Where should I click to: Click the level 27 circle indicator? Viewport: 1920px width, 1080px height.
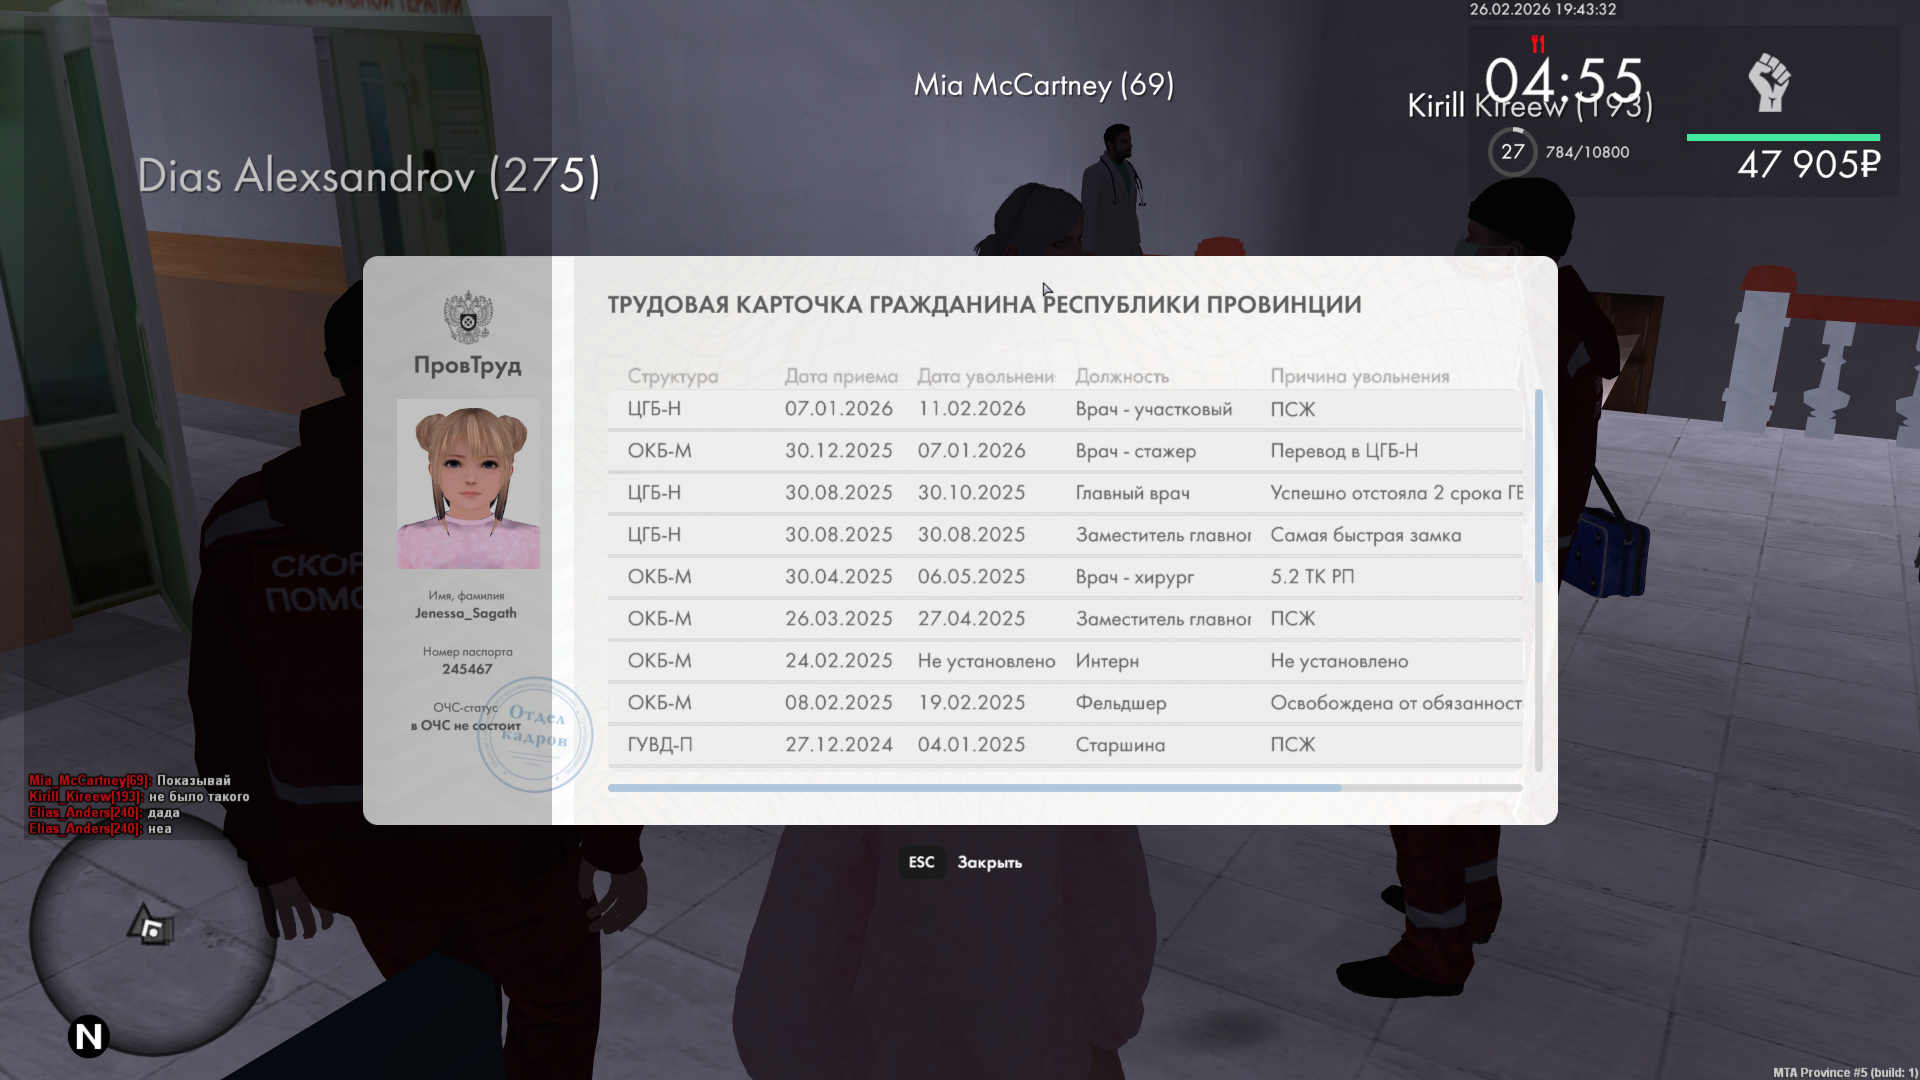1512,152
